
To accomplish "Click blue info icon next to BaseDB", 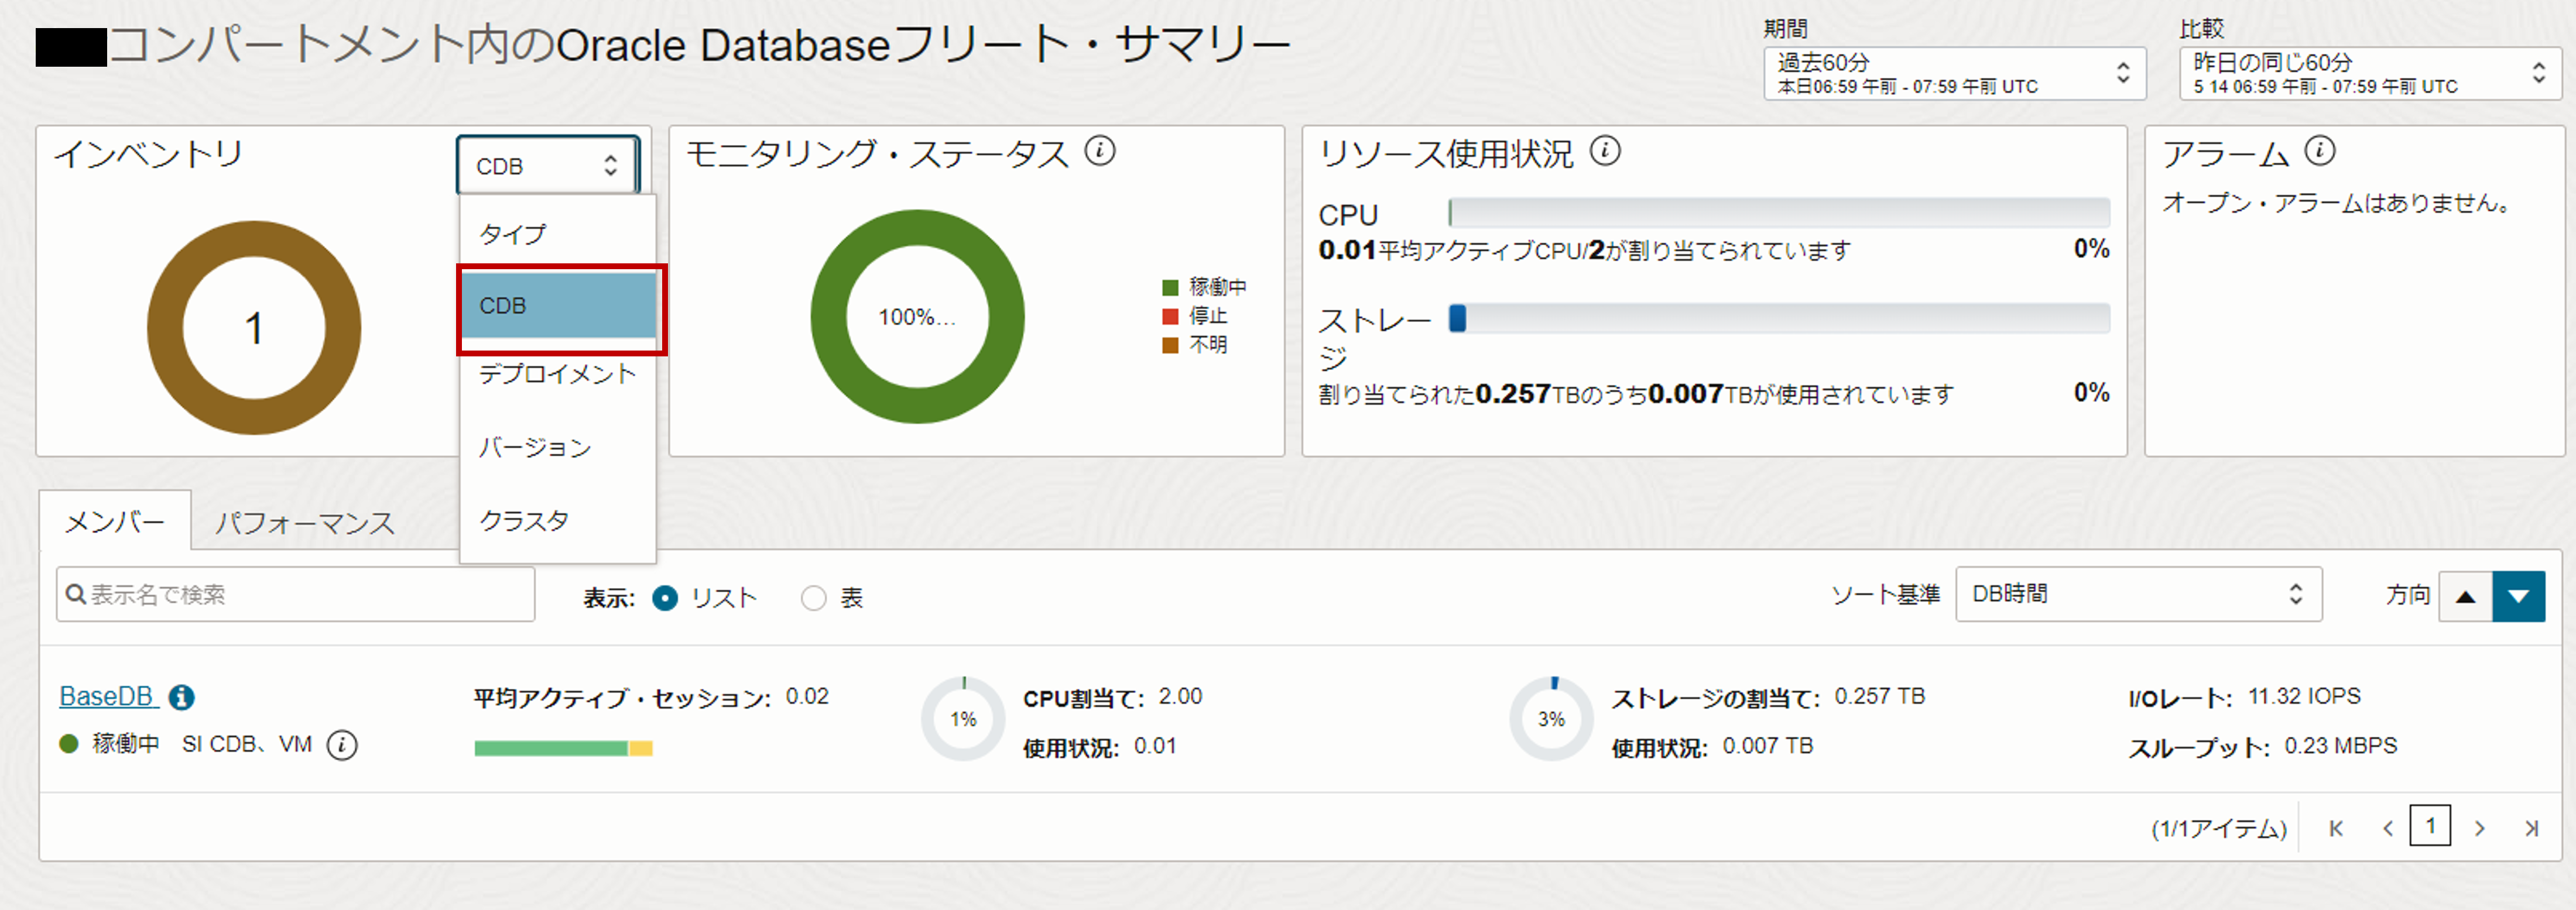I will 181,697.
